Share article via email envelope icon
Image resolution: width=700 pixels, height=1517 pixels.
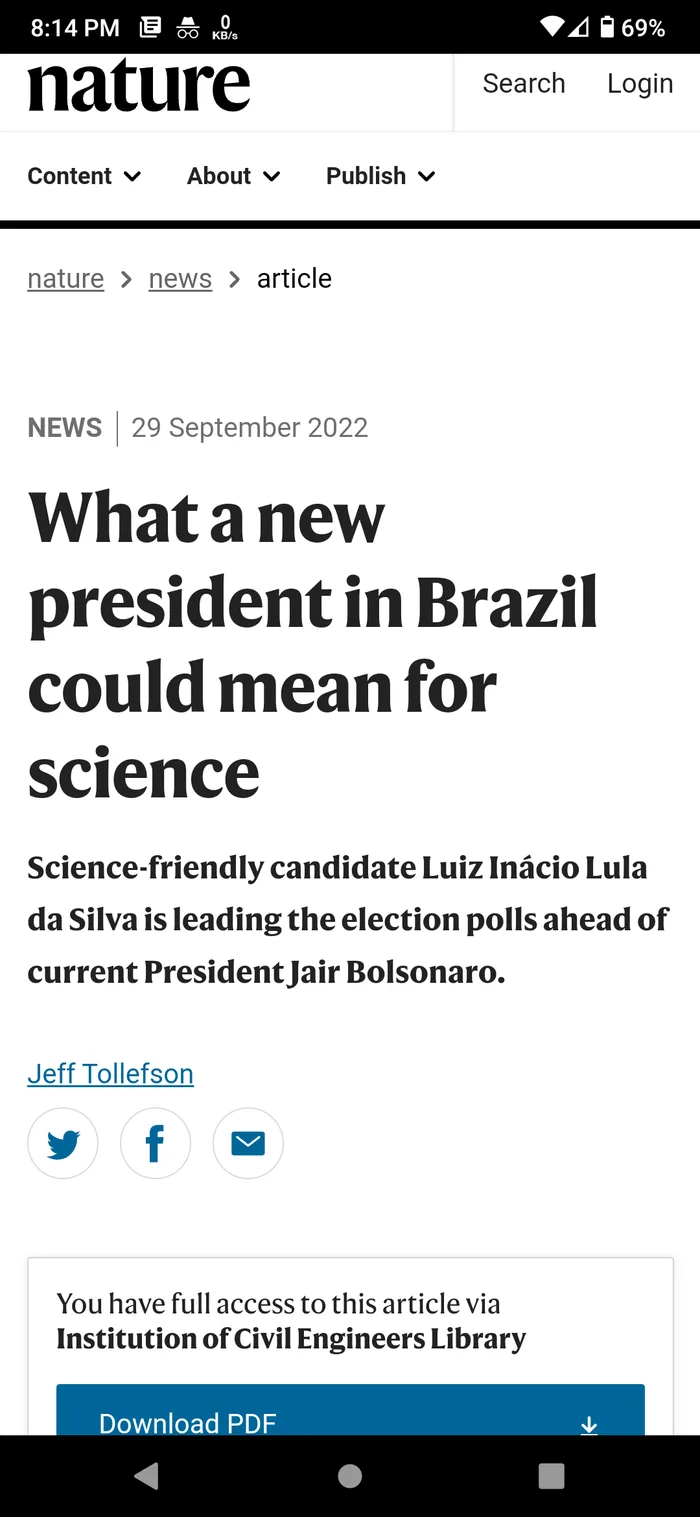(x=248, y=1143)
